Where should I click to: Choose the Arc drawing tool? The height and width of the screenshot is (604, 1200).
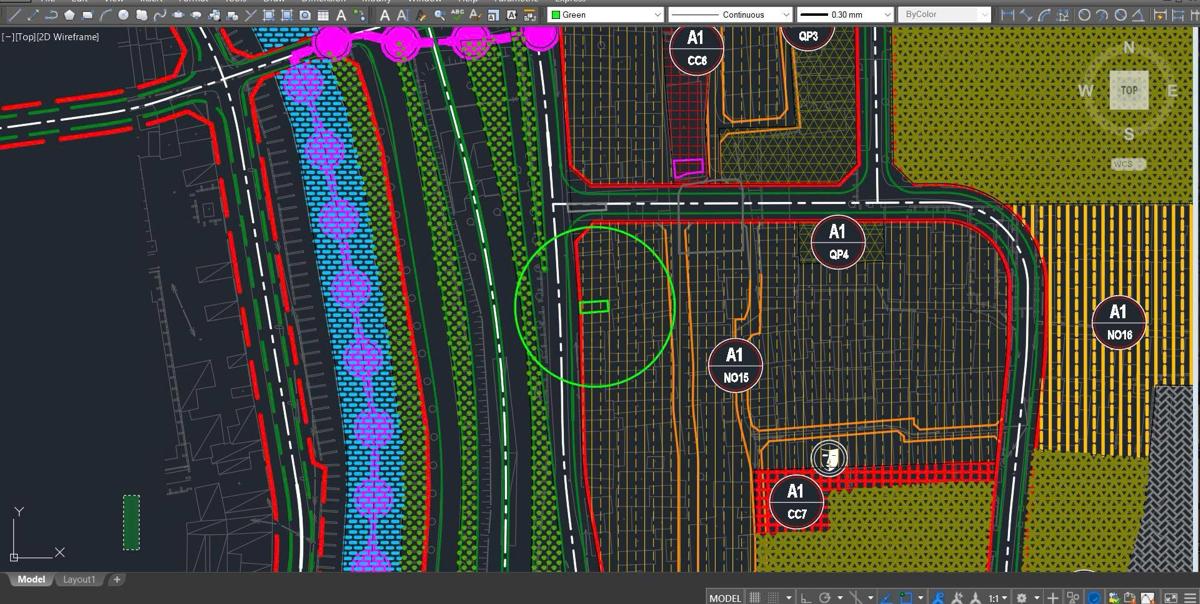(105, 15)
